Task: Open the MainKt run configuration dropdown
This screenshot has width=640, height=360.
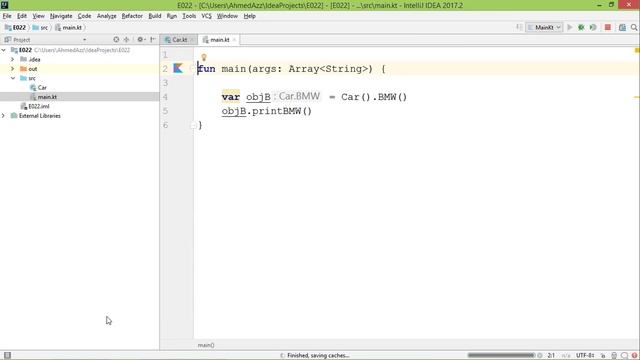Action: tap(544, 27)
